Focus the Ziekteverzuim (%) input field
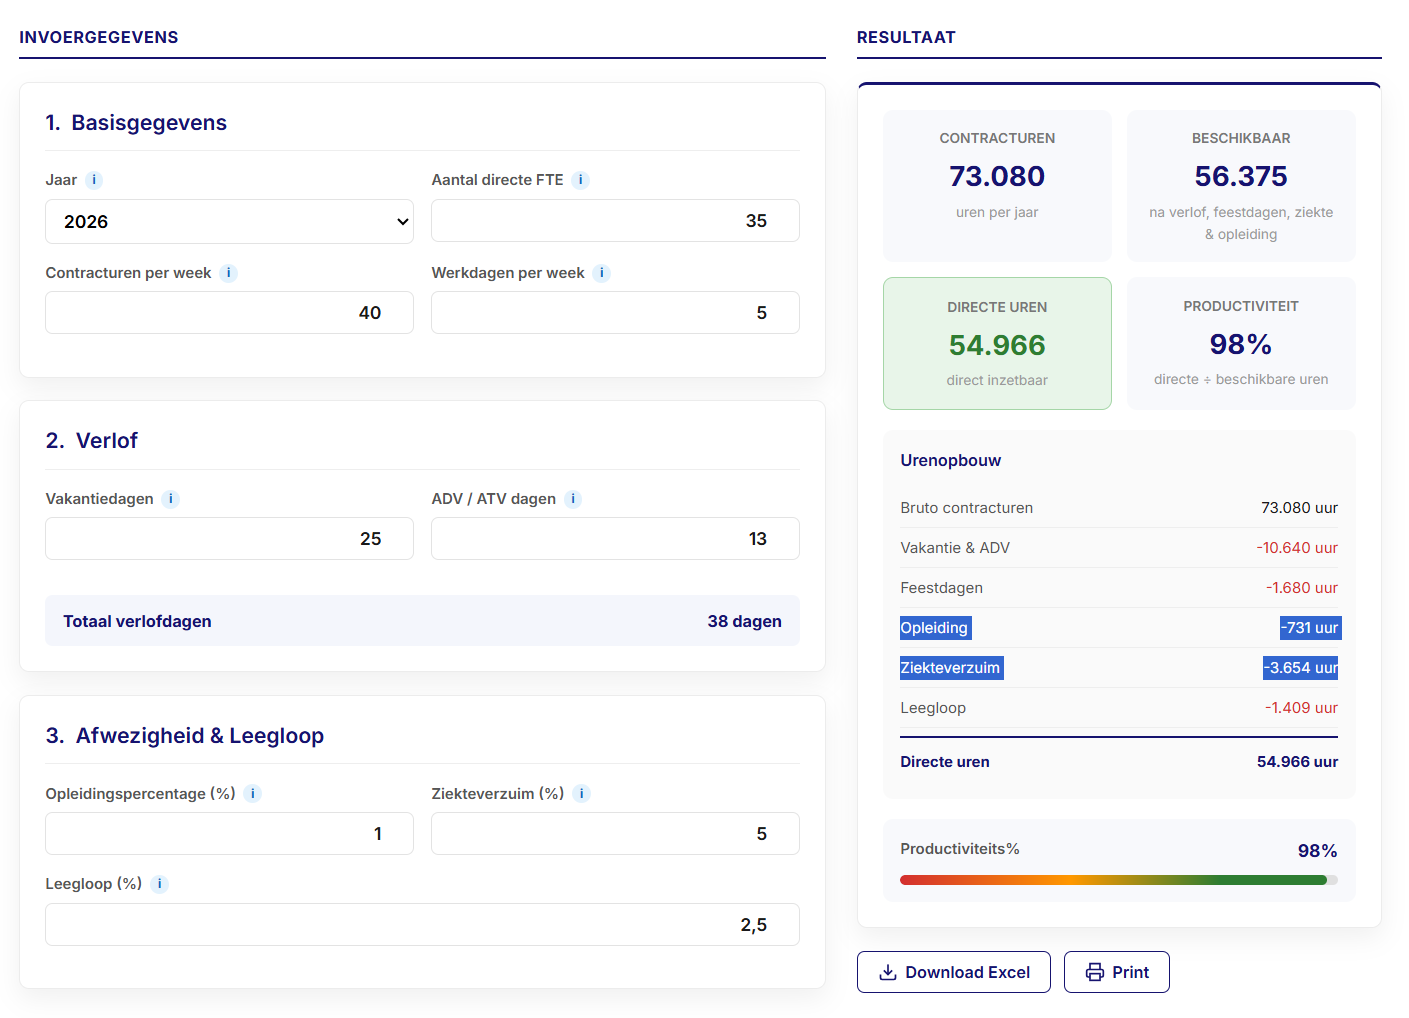The height and width of the screenshot is (1018, 1409). [x=615, y=834]
